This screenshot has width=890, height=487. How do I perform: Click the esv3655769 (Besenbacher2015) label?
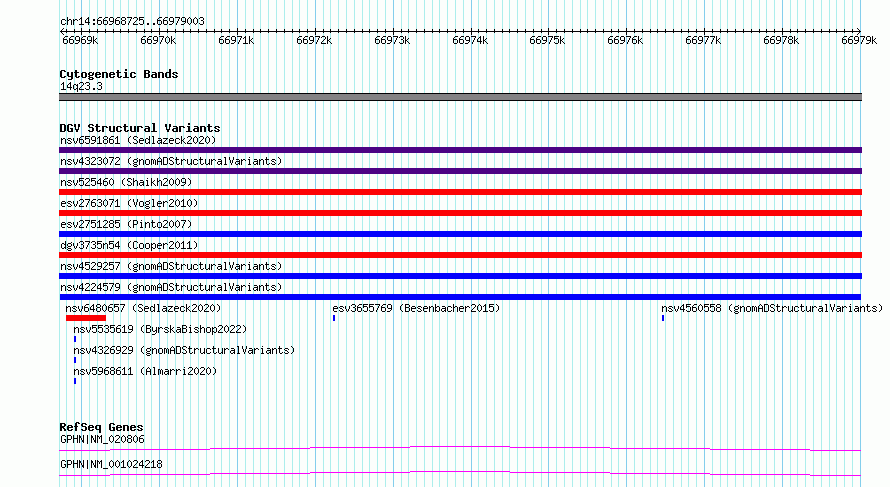click(416, 308)
